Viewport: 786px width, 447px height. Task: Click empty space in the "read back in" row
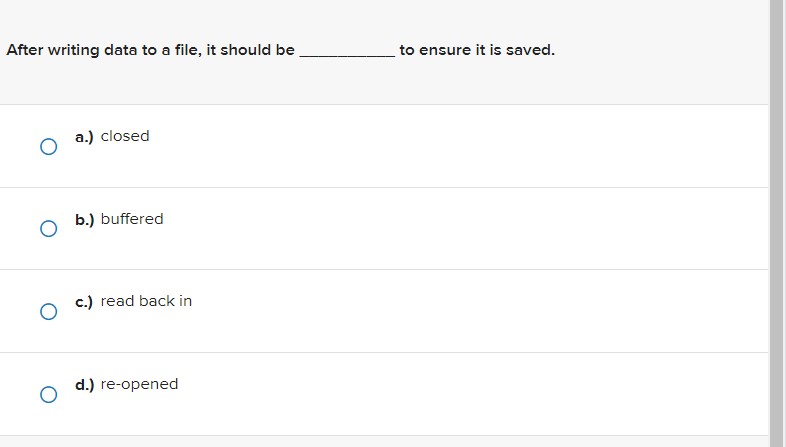pos(450,311)
